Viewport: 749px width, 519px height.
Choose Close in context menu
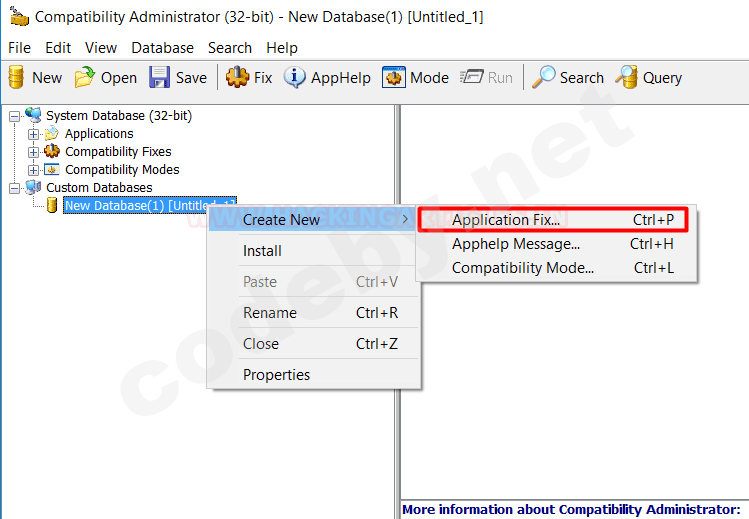313,344
